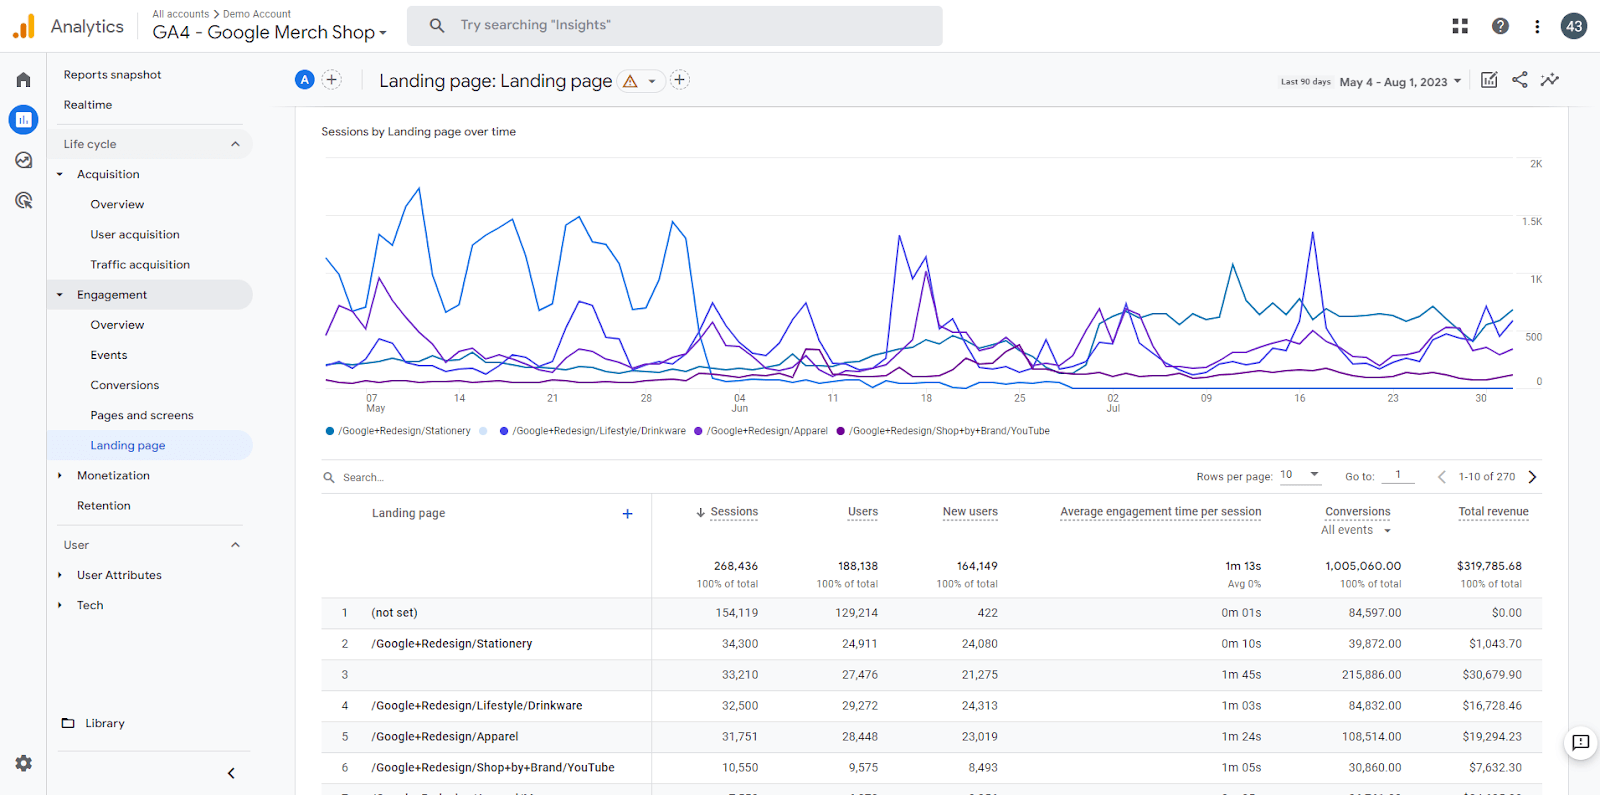Open the Traffic acquisition report
1600x795 pixels.
click(x=140, y=265)
